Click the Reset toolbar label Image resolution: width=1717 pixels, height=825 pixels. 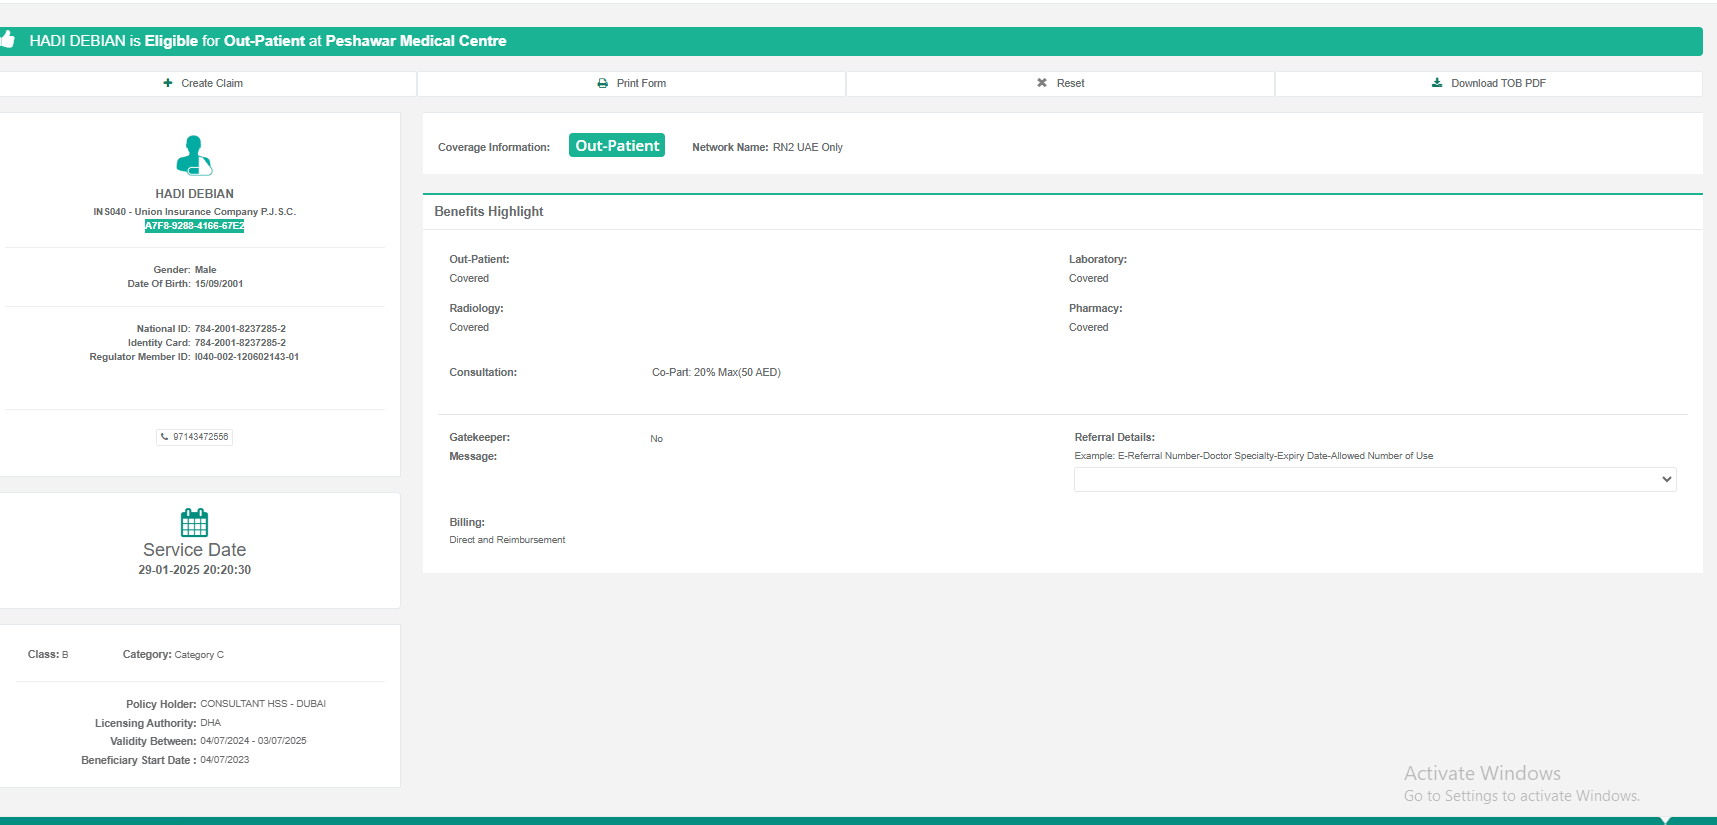(x=1070, y=83)
